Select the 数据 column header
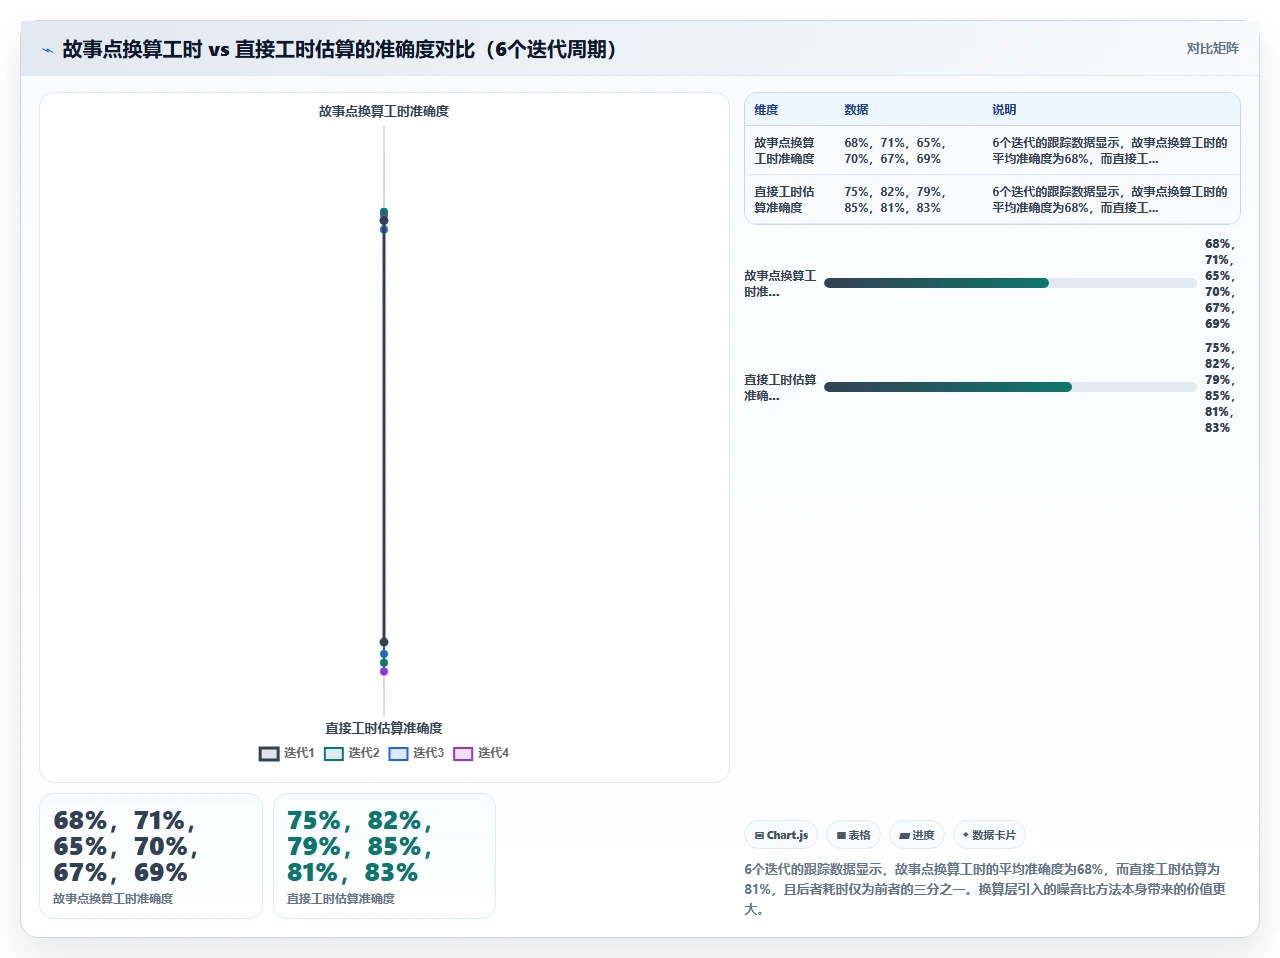This screenshot has width=1280, height=958. click(909, 110)
